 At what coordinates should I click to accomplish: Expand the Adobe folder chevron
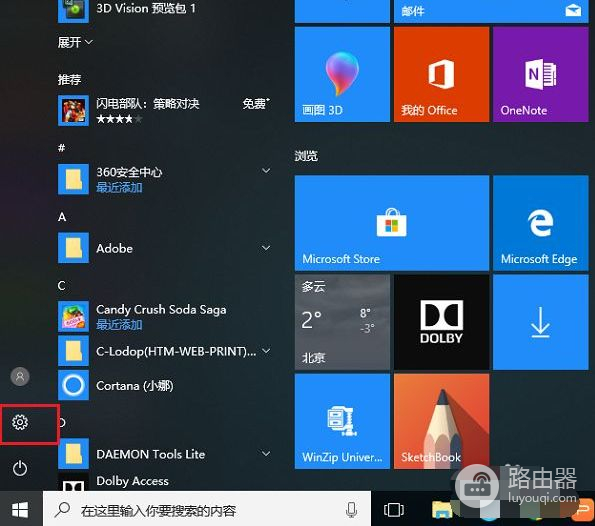click(x=266, y=248)
